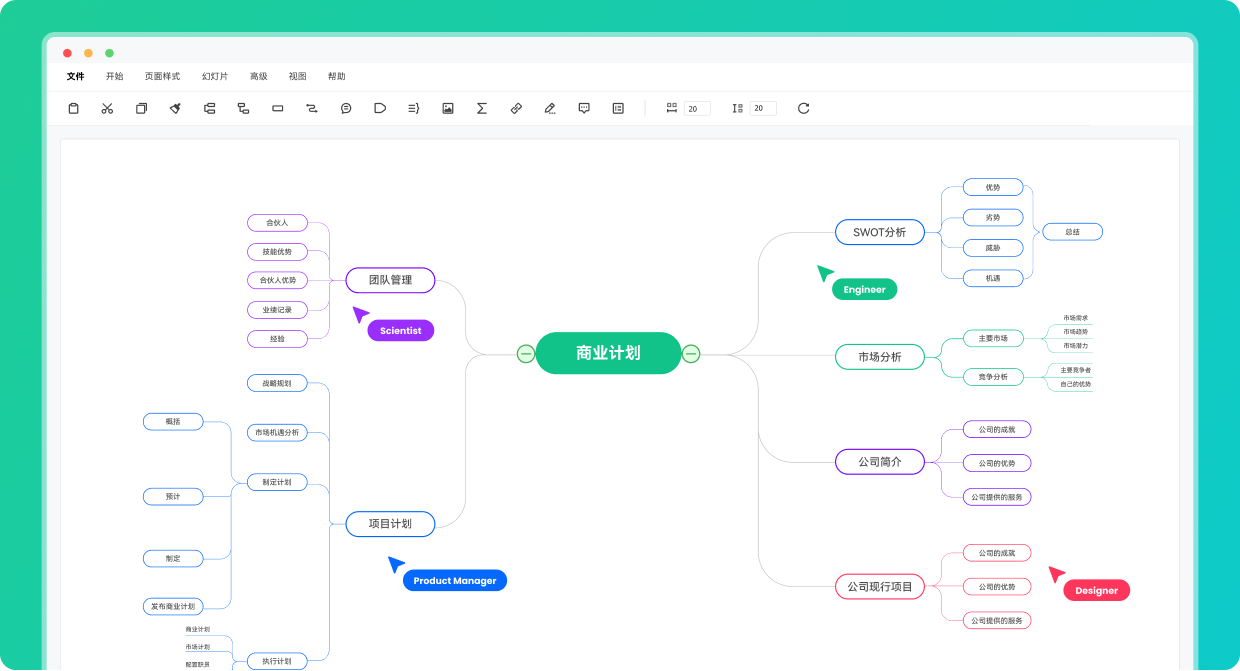
Task: Switch to the 幻灯片 tab
Action: 214,76
